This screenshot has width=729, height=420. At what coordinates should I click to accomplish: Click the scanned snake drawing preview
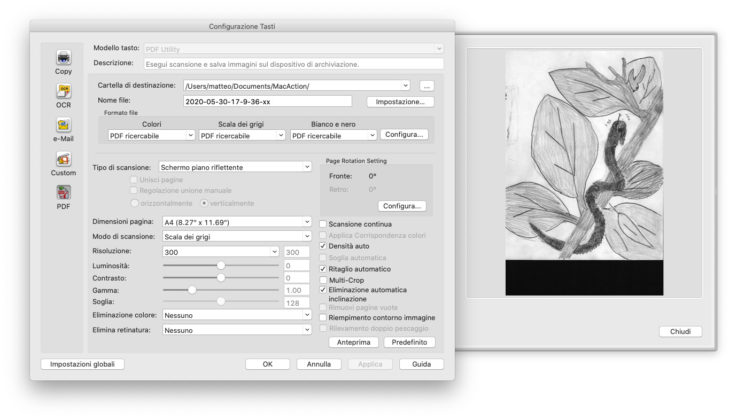coord(584,173)
